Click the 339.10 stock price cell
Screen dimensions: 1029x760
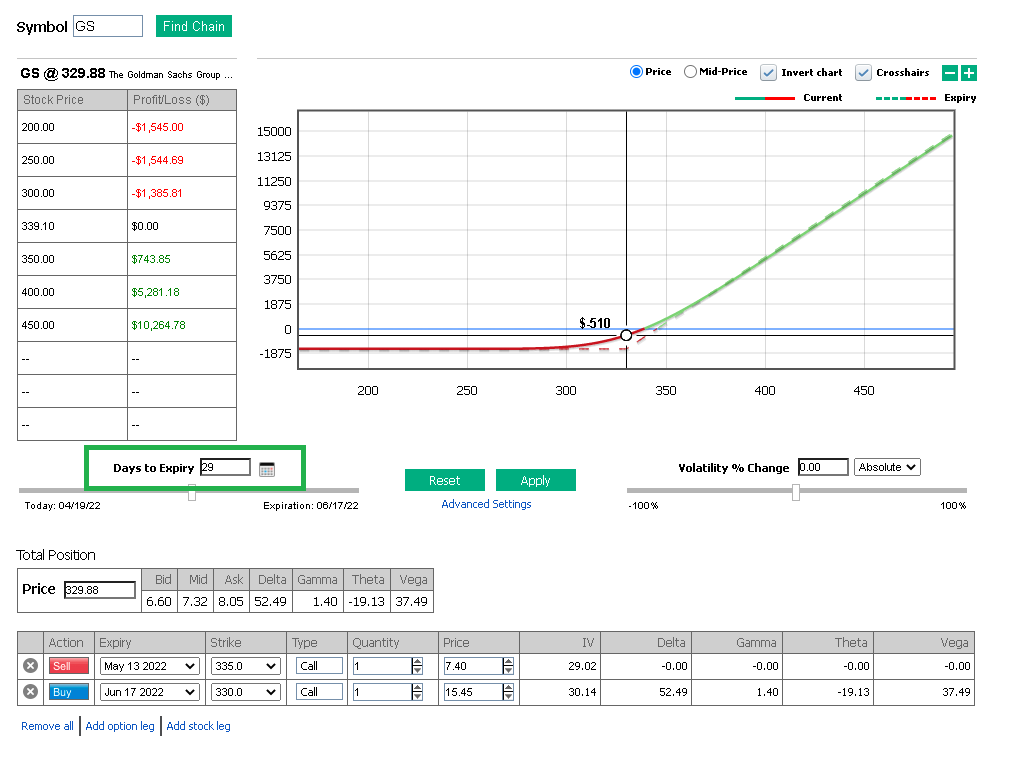tap(72, 226)
